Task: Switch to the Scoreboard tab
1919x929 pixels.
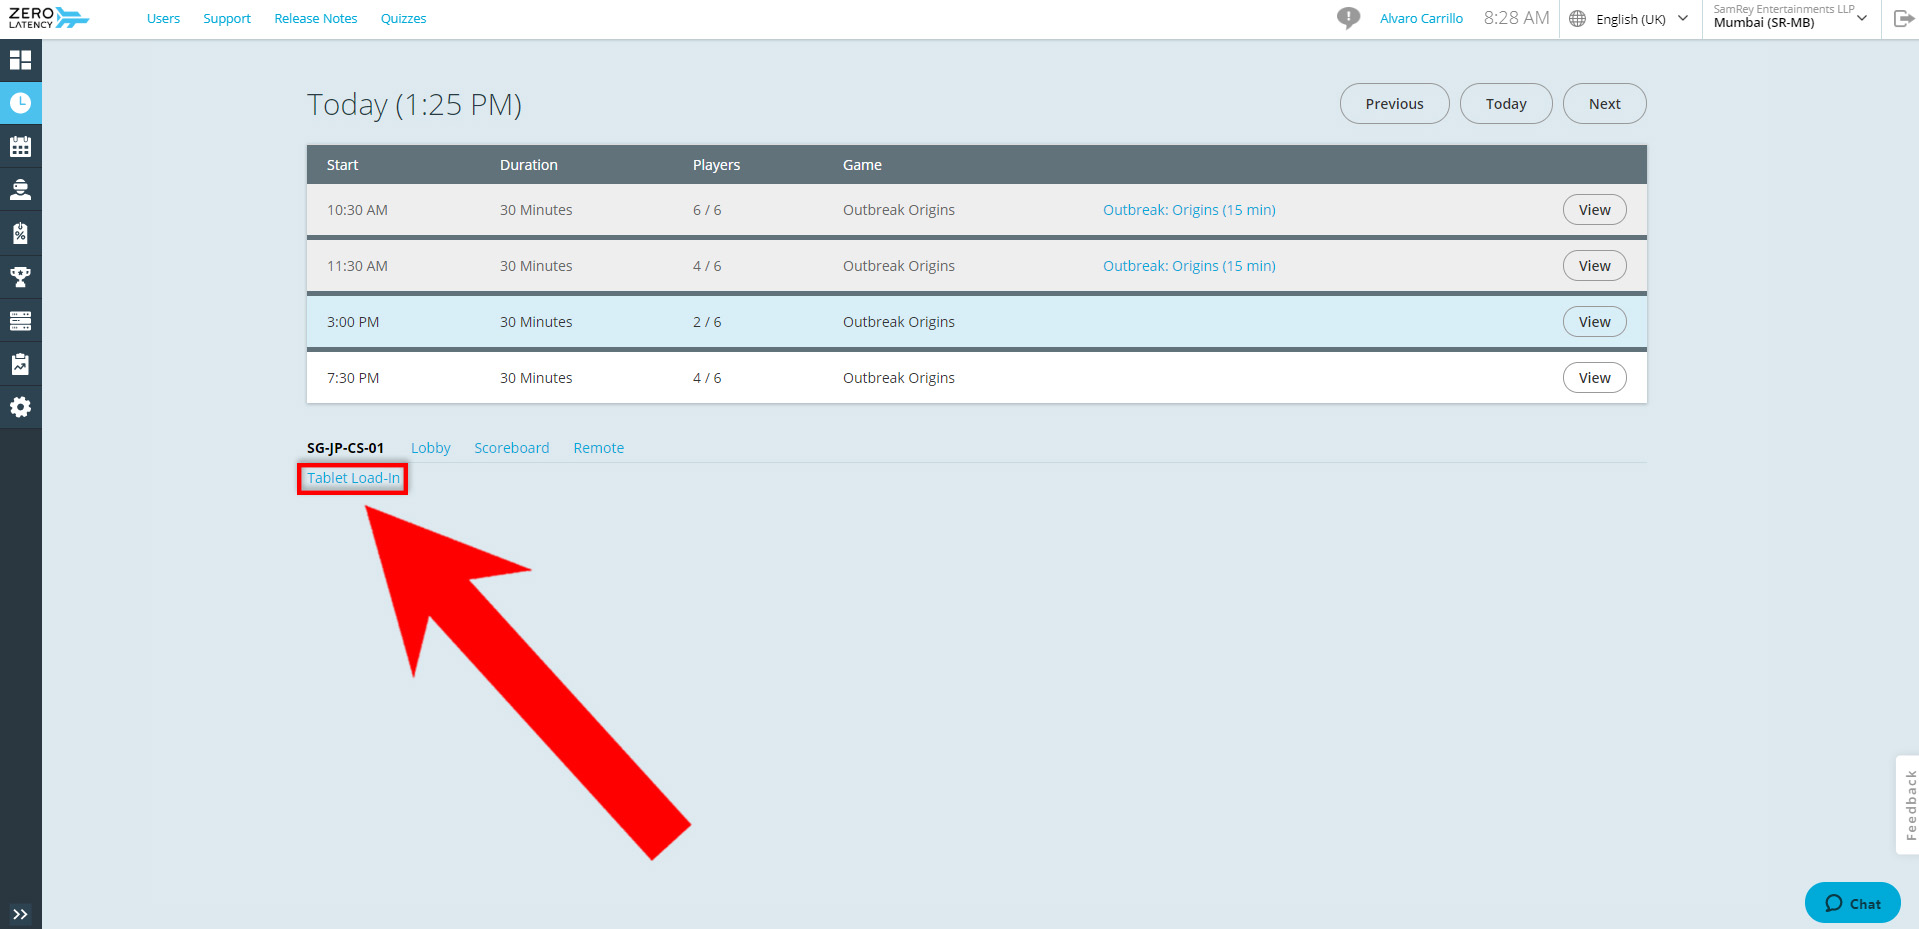Action: tap(511, 447)
